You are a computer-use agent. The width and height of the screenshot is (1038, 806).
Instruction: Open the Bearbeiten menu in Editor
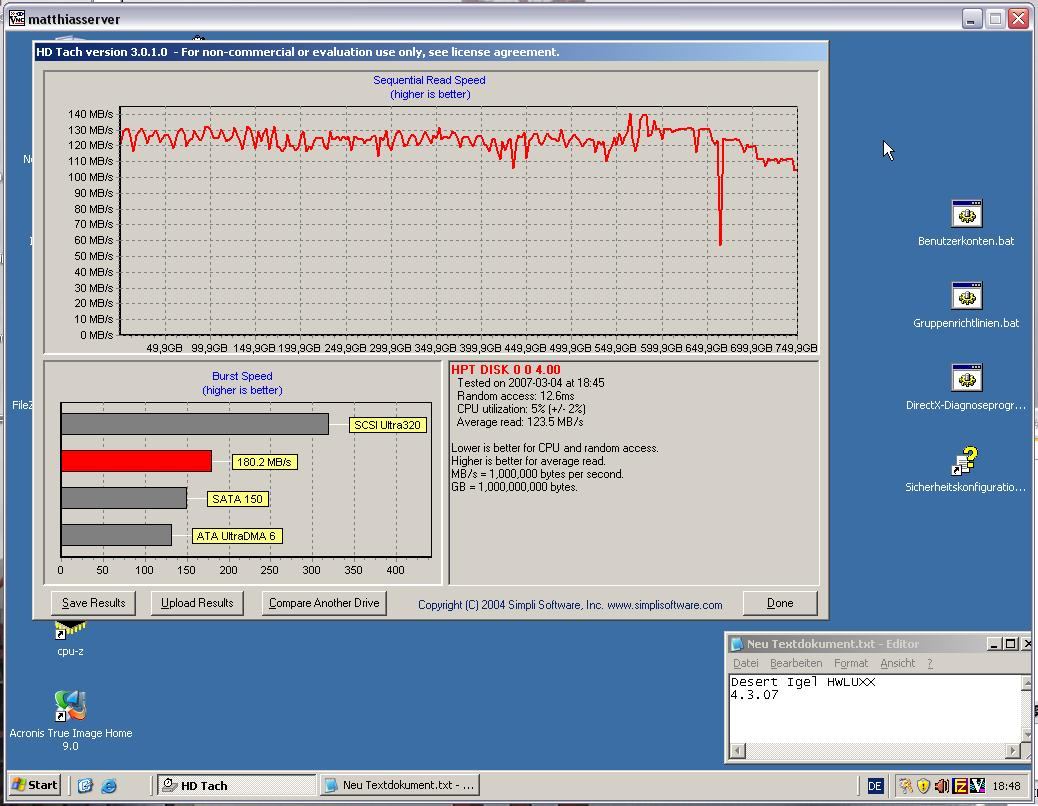pos(796,663)
